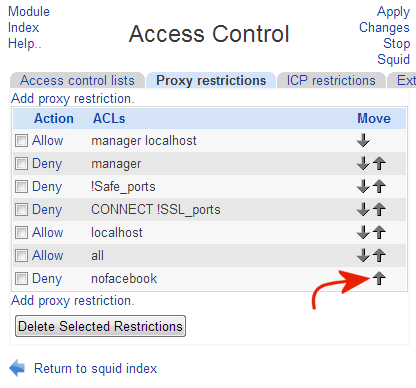Click Apply Changes link
This screenshot has width=416, height=388.
pos(384,19)
